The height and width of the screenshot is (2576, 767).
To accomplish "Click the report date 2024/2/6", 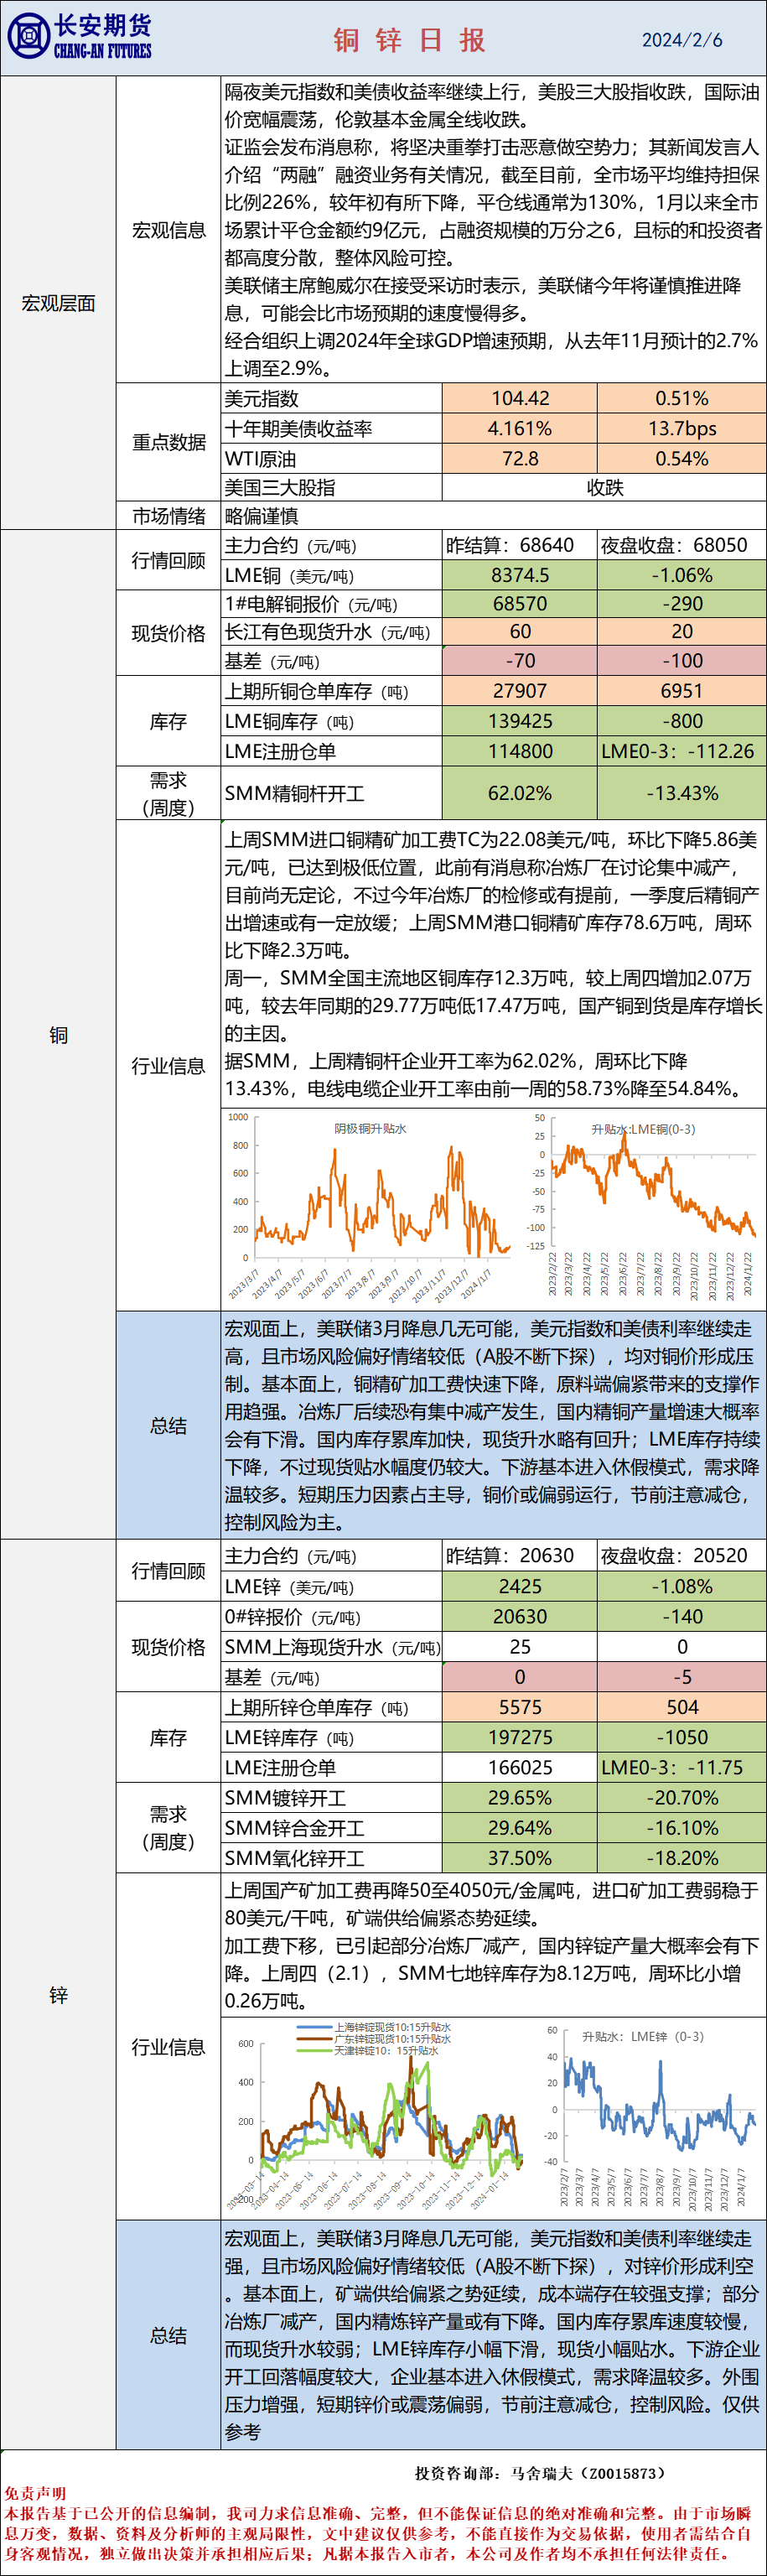I will coord(682,40).
